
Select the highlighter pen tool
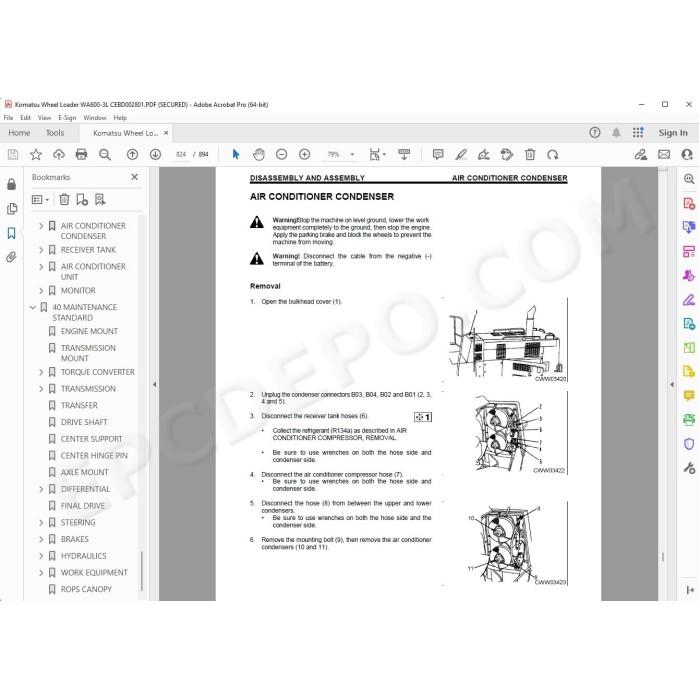tap(461, 154)
